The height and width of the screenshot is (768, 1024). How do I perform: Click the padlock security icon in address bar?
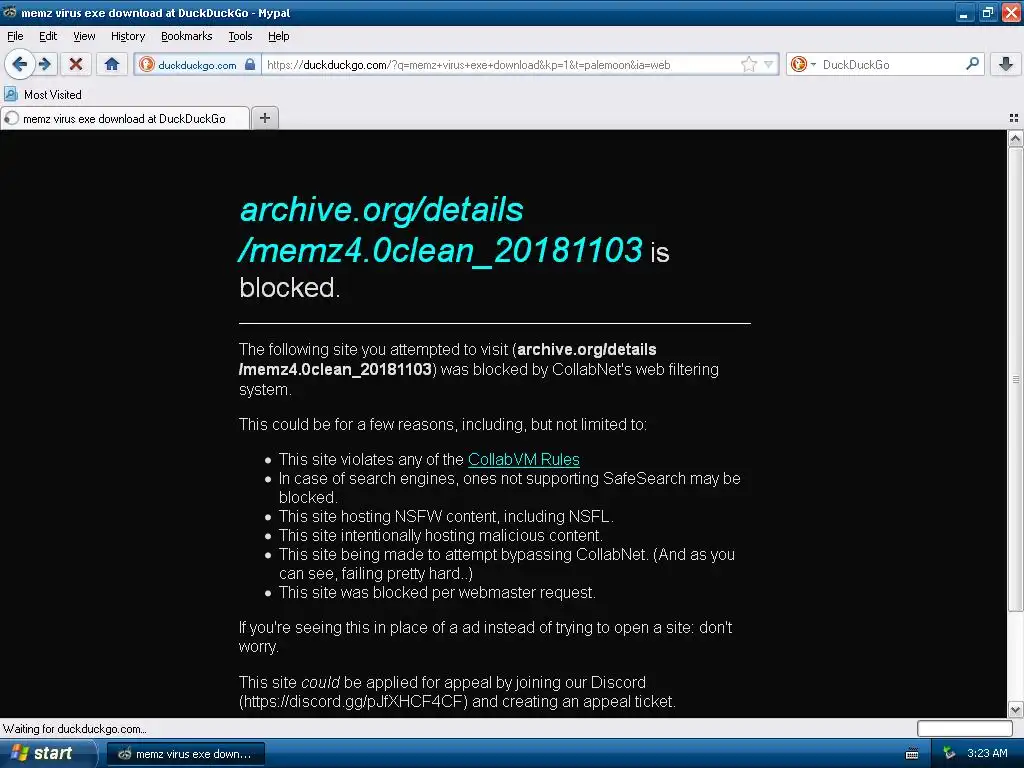tap(250, 64)
